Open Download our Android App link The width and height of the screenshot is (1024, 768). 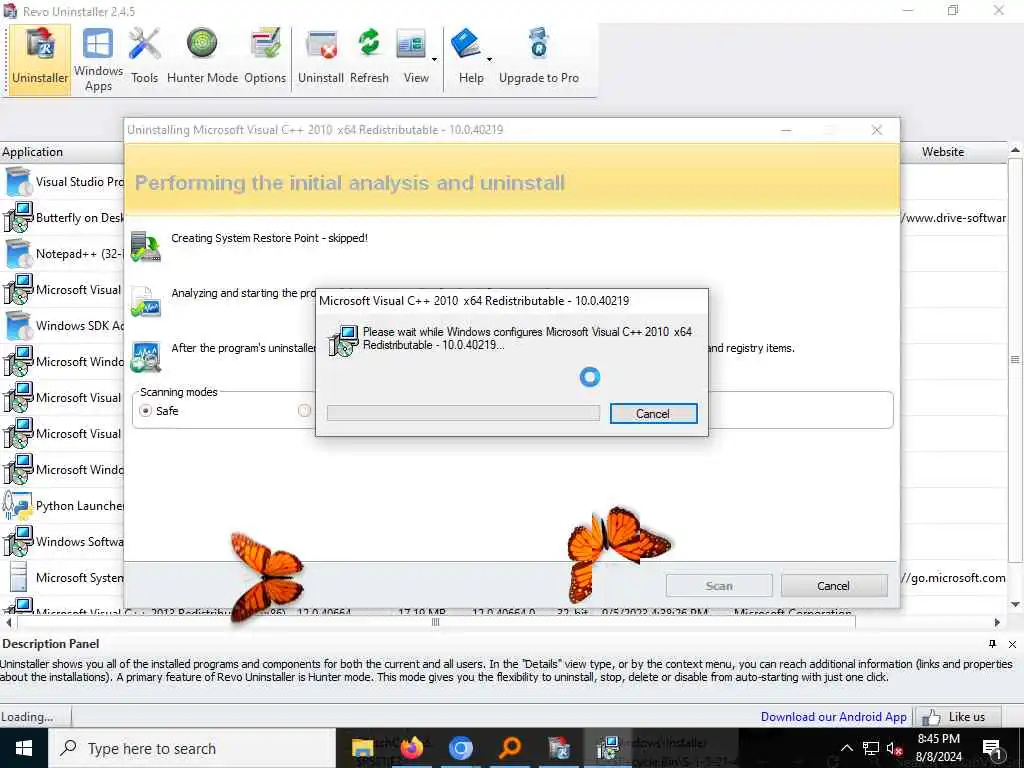833,717
